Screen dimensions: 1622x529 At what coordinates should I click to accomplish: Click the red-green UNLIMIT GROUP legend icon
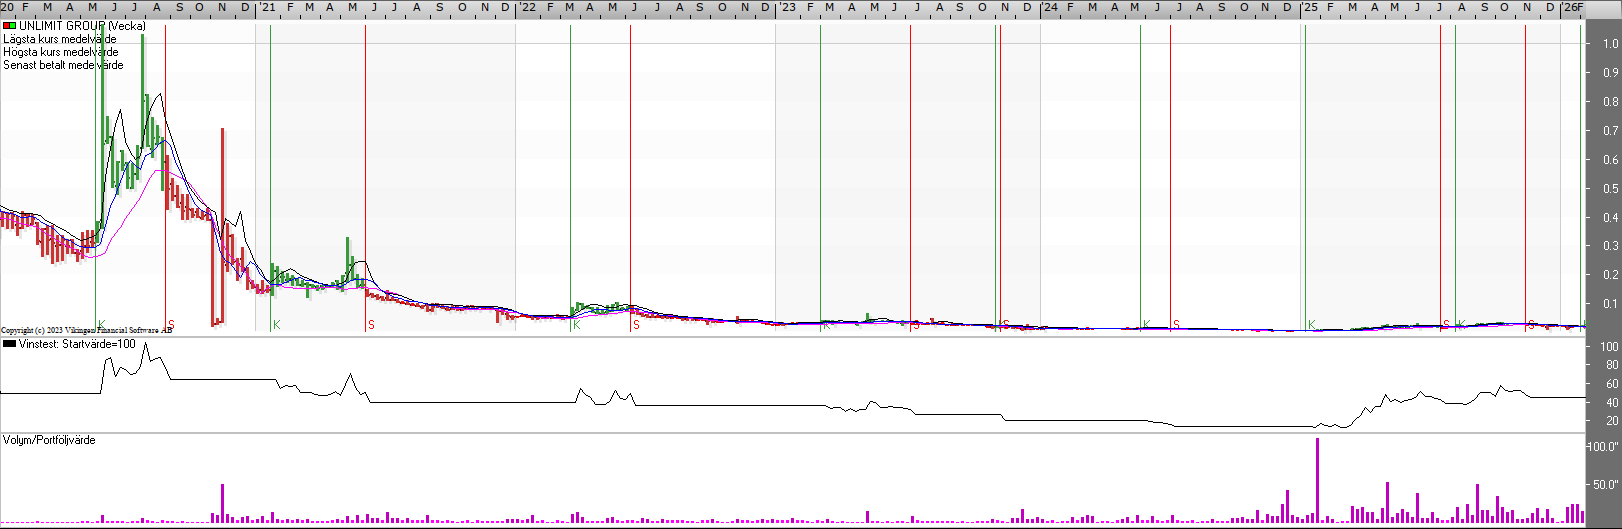[x=9, y=26]
